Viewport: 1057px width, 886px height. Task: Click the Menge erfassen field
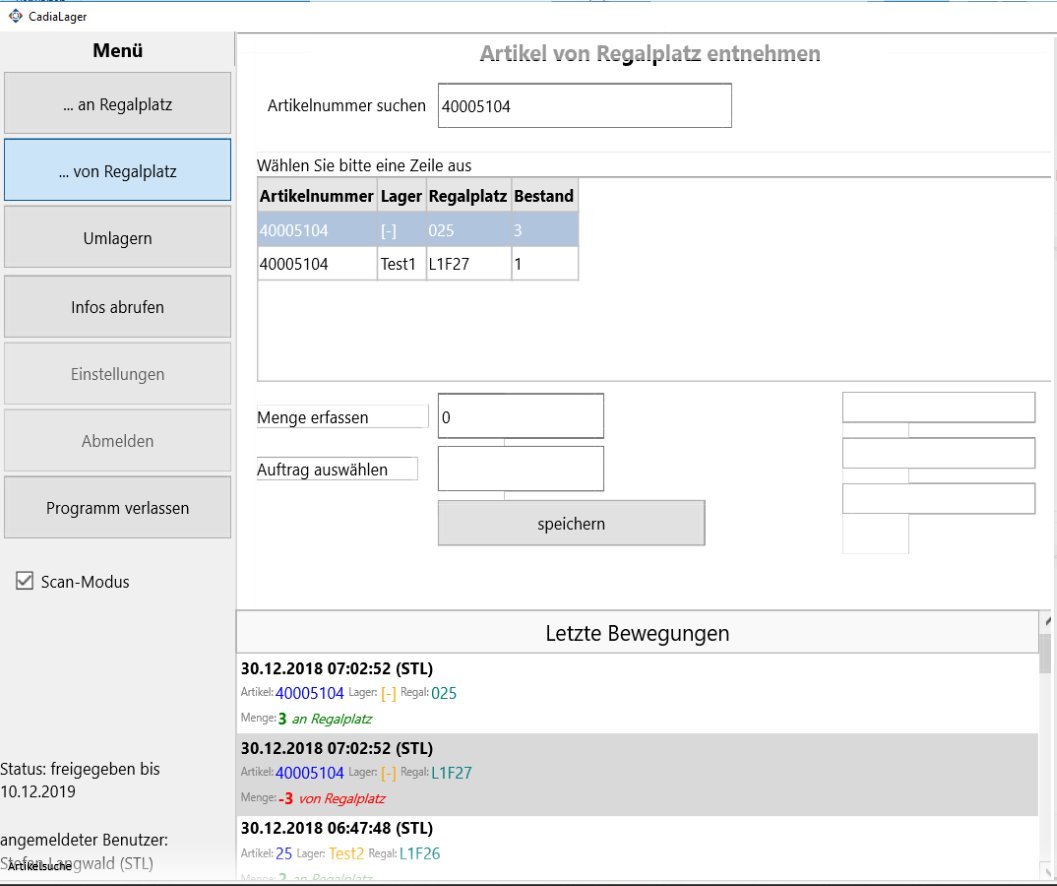[x=520, y=417]
